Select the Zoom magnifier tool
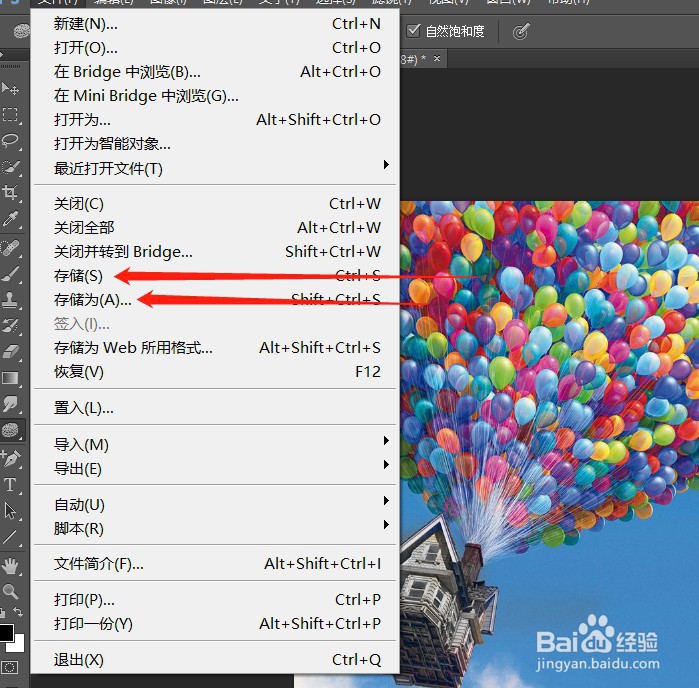Viewport: 699px width, 688px height. click(x=10, y=592)
